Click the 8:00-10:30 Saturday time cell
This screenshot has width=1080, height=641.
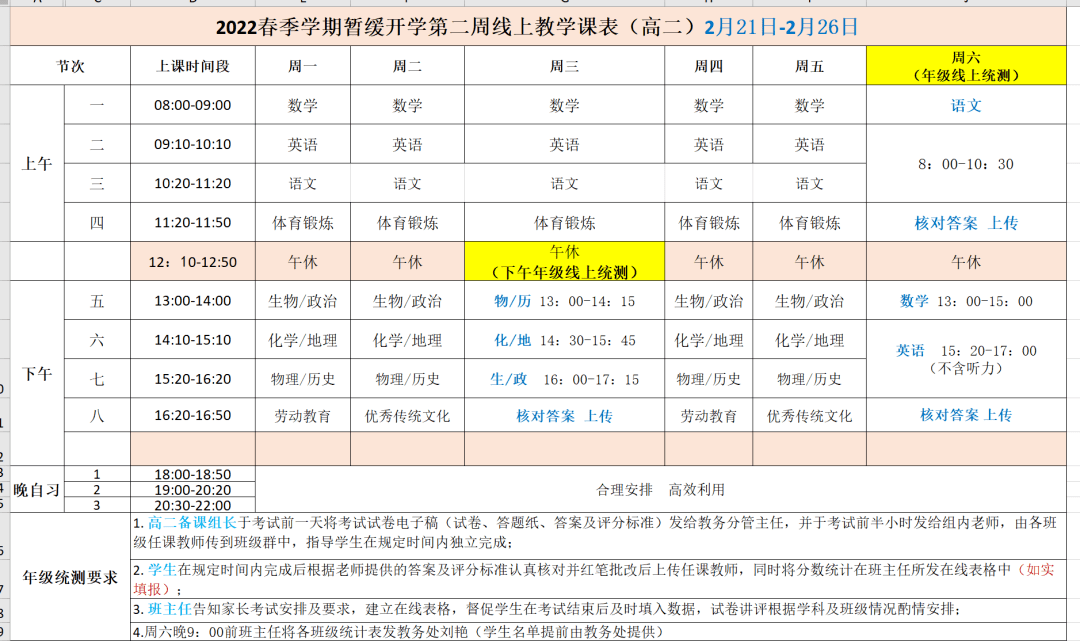coord(964,162)
